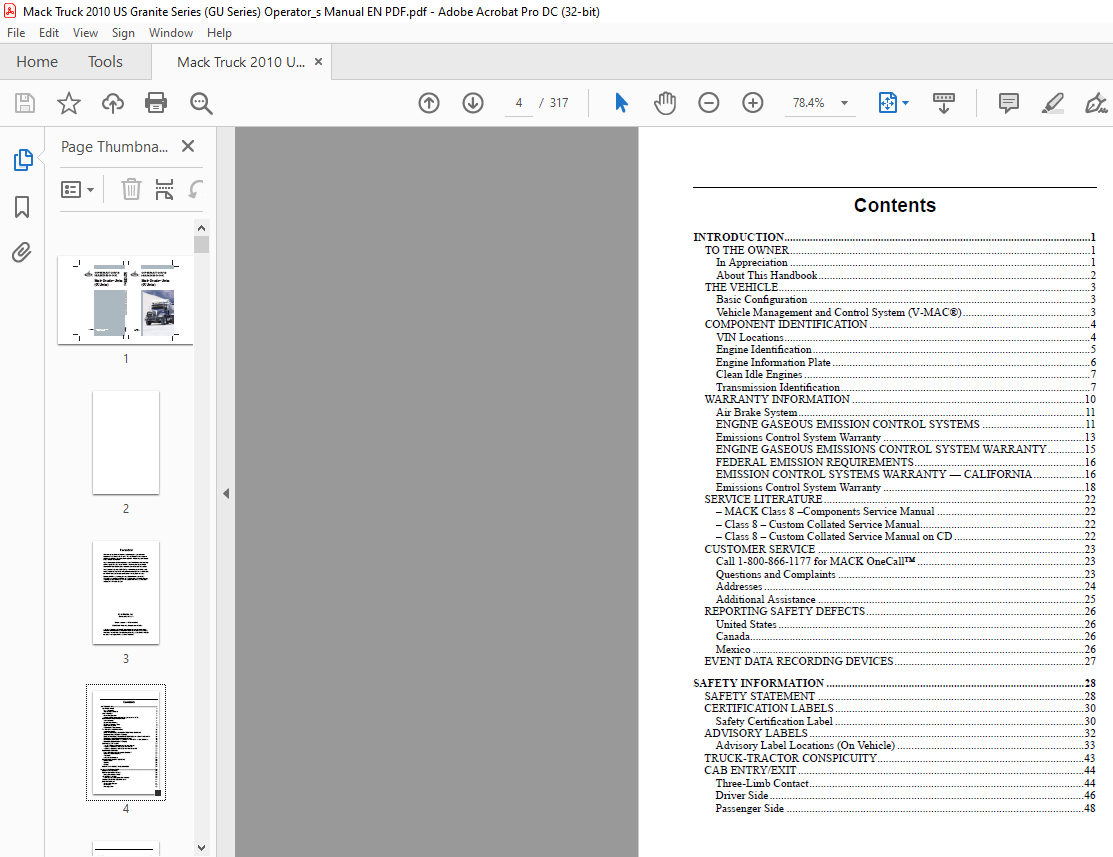The width and height of the screenshot is (1113, 857).
Task: Click EVENT DATA RECORDING DEVICES entry
Action: (x=900, y=661)
